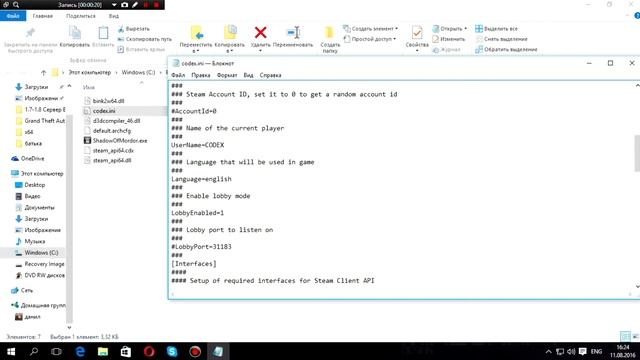Open Notepad Format menu
The height and width of the screenshot is (360, 640).
coord(227,75)
